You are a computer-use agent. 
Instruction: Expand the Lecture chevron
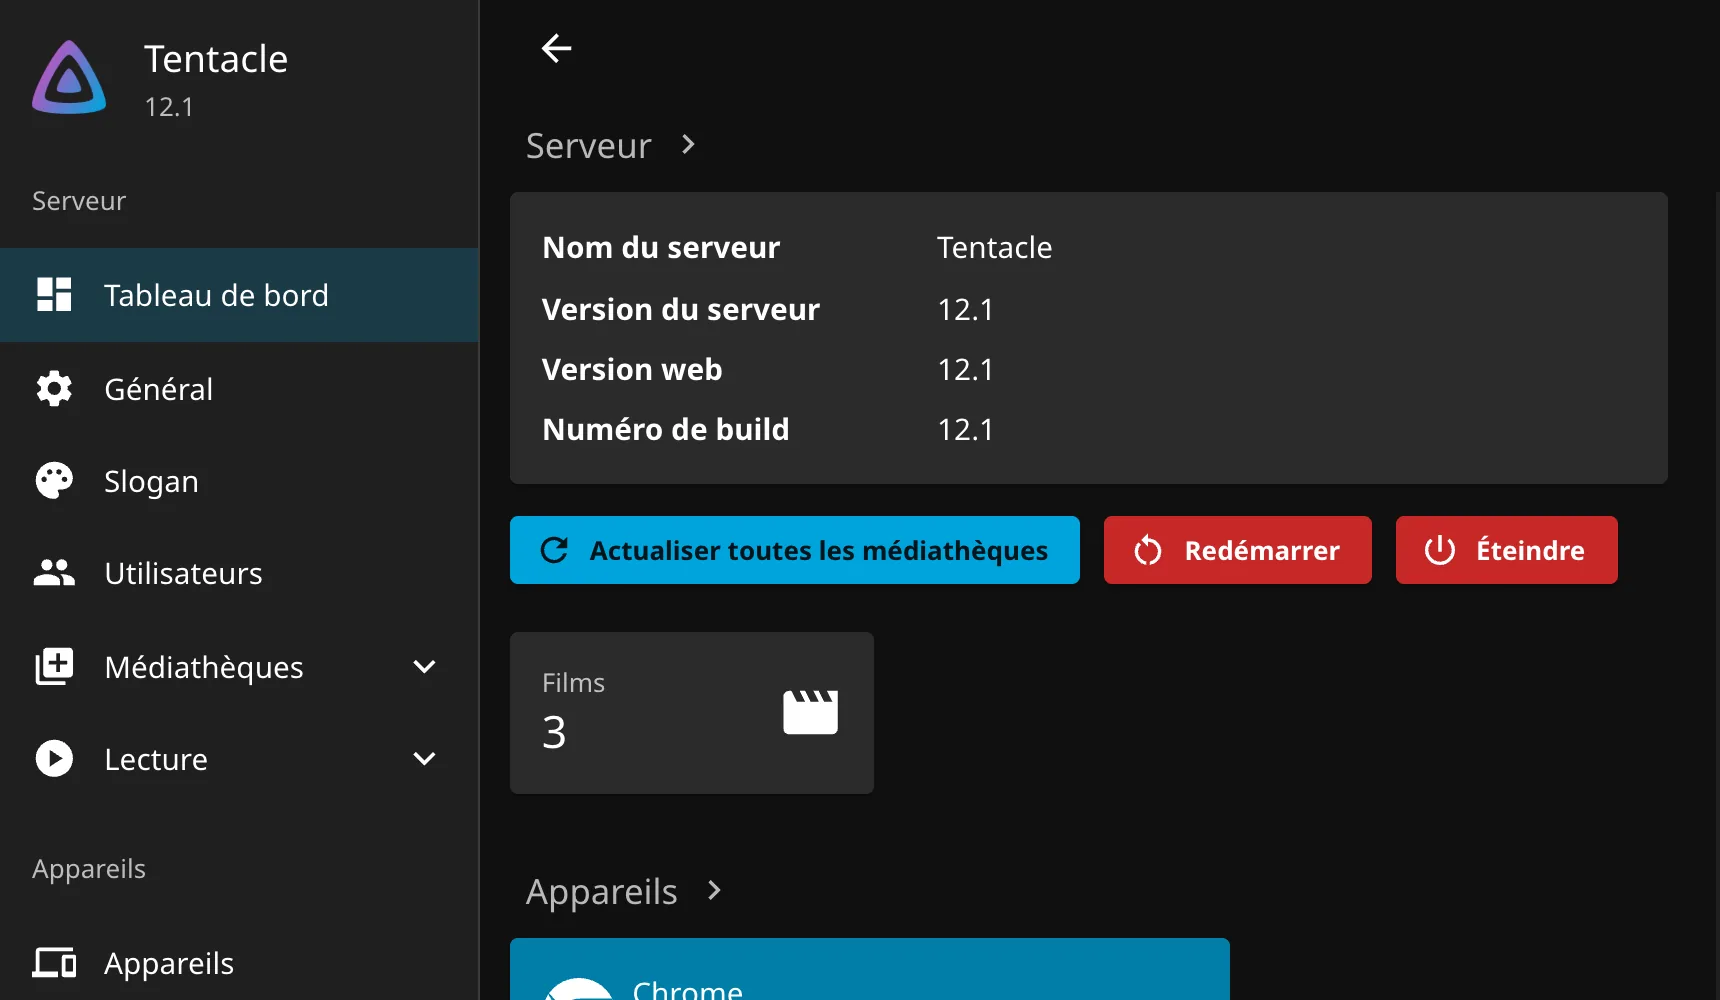tap(424, 759)
